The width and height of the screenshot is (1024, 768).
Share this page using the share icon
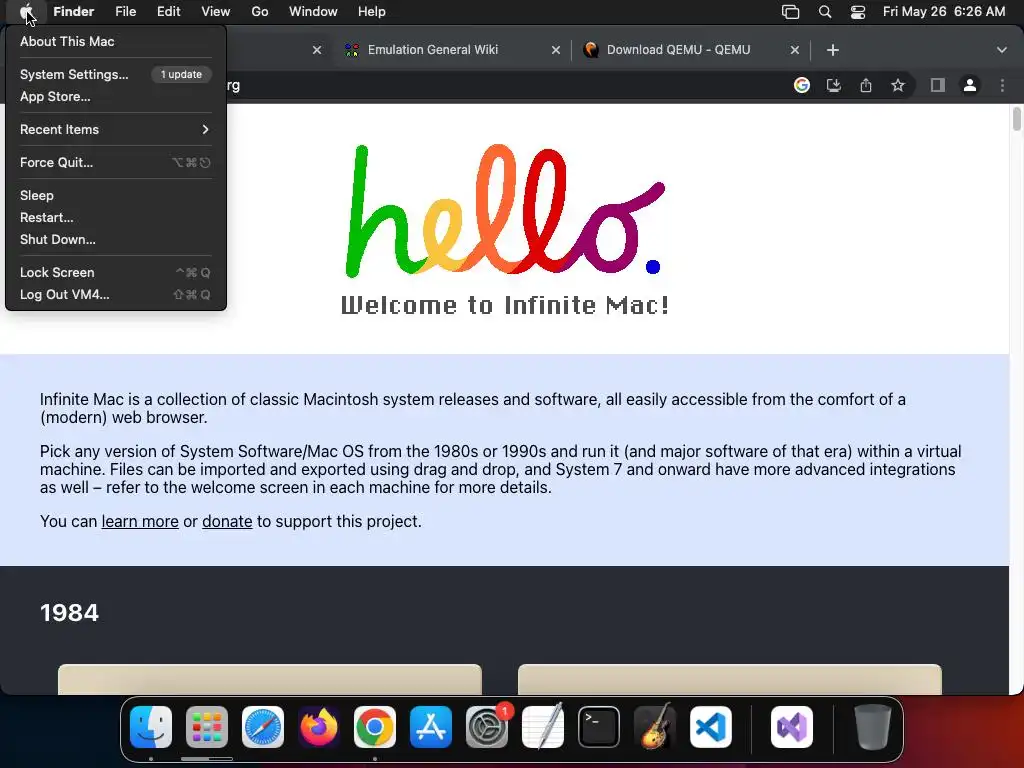pyautogui.click(x=866, y=85)
